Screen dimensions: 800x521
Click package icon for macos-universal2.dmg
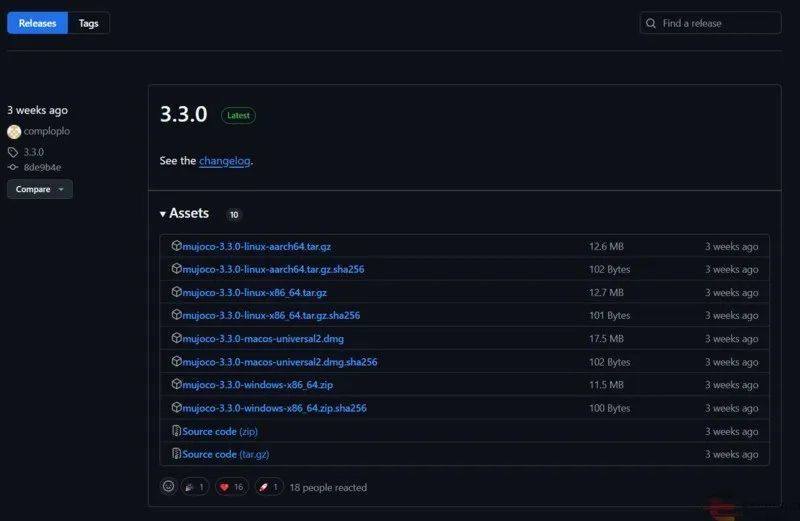pos(177,338)
